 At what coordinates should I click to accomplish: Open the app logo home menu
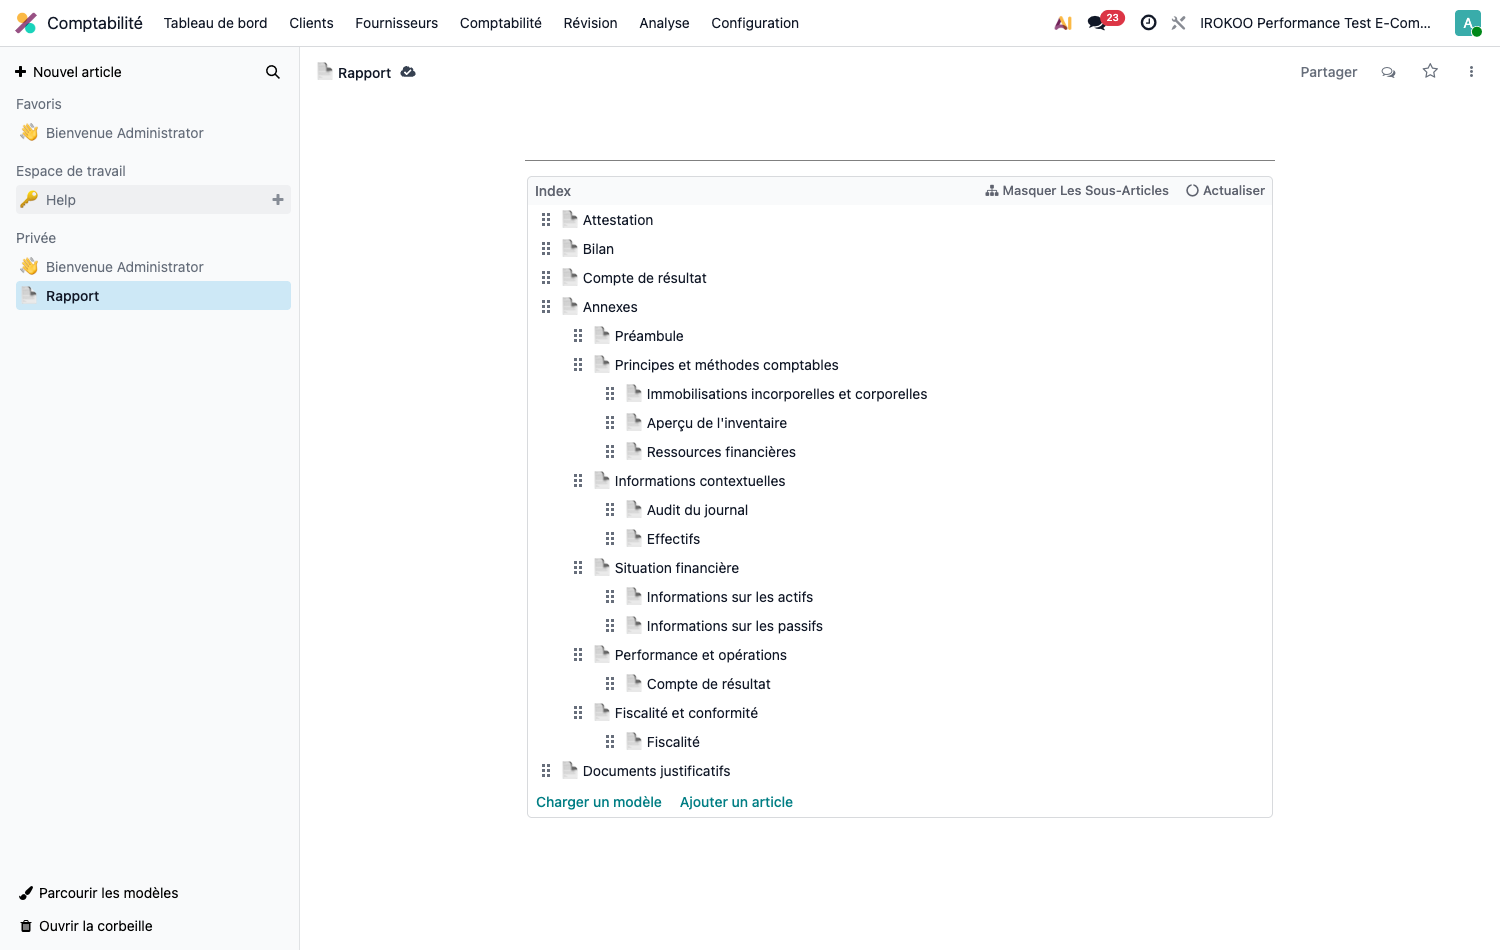point(26,23)
